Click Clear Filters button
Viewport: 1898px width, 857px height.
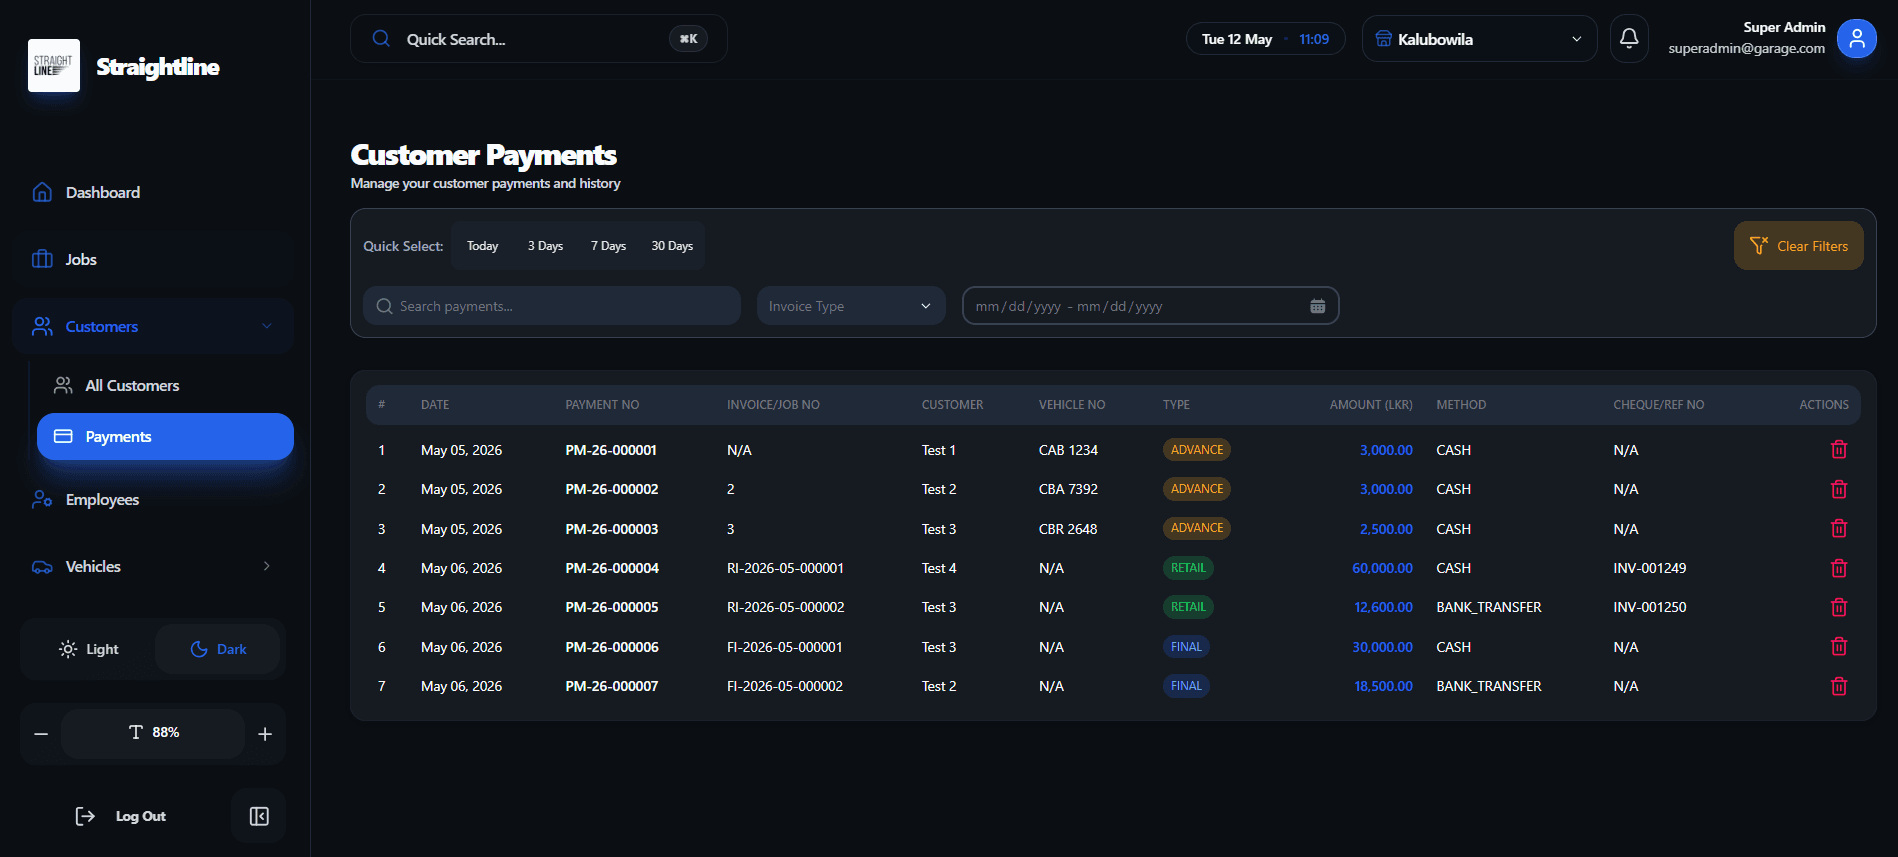(x=1798, y=246)
